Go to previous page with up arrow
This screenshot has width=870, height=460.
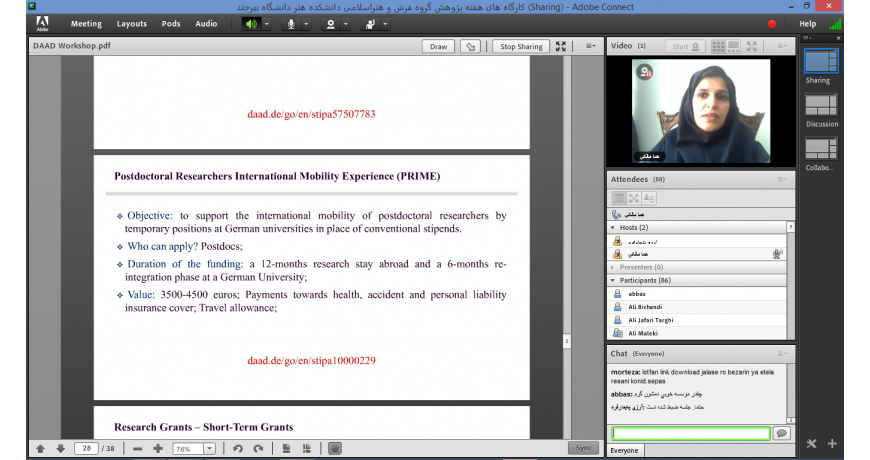41,449
